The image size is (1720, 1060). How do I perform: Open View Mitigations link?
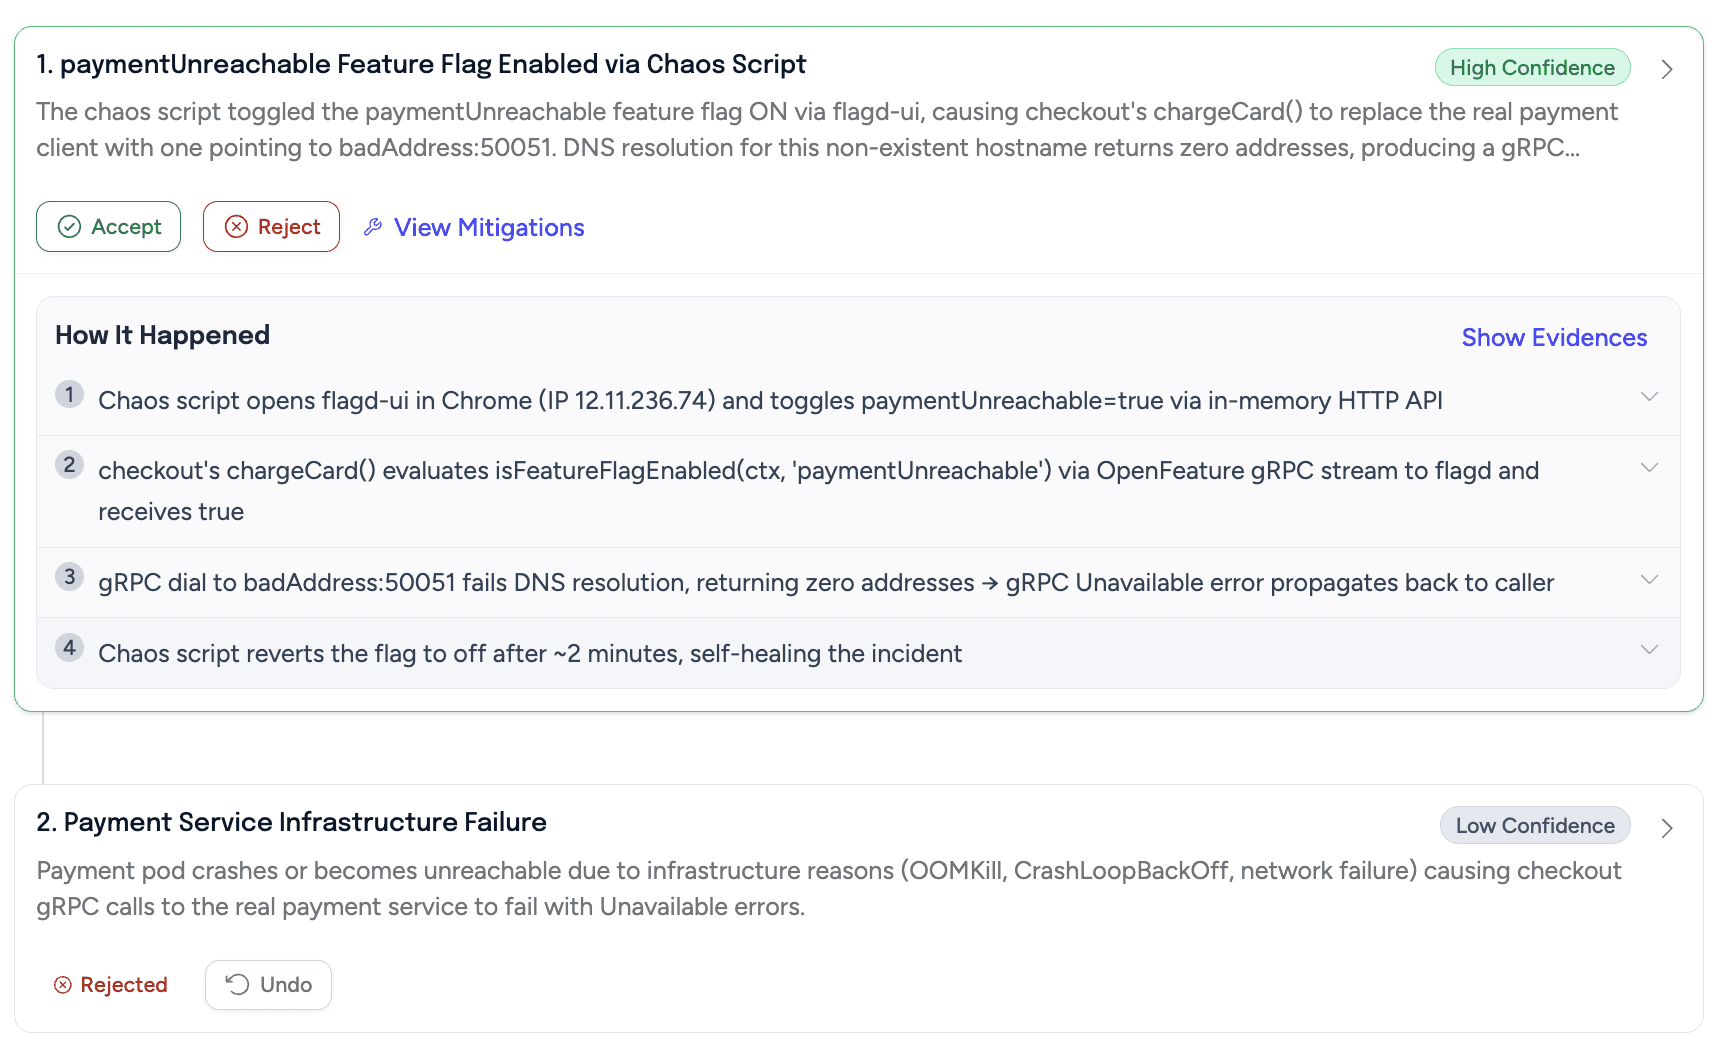(488, 228)
